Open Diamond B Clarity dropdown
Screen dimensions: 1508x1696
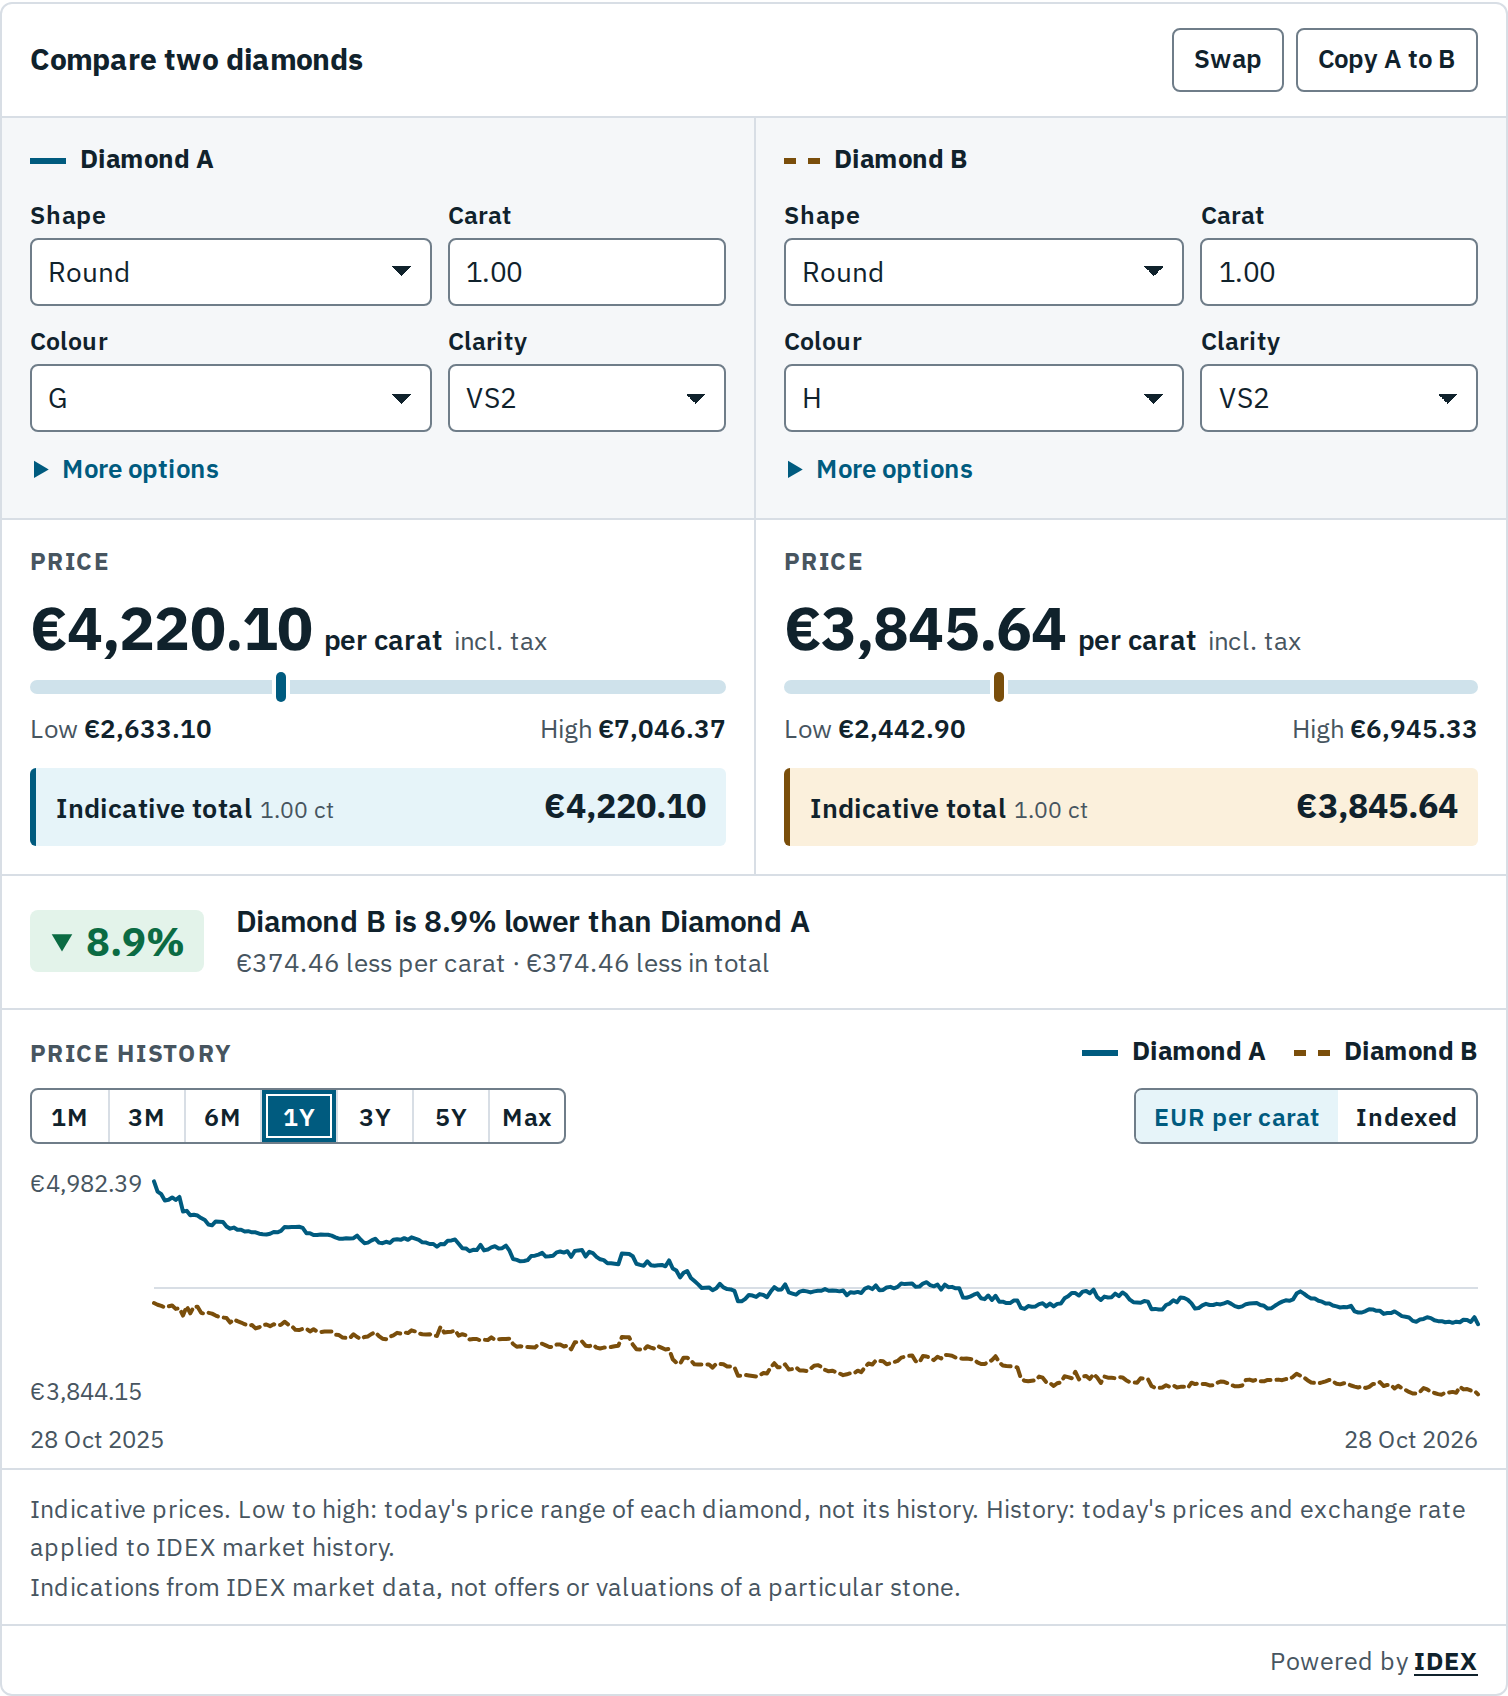tap(1339, 398)
